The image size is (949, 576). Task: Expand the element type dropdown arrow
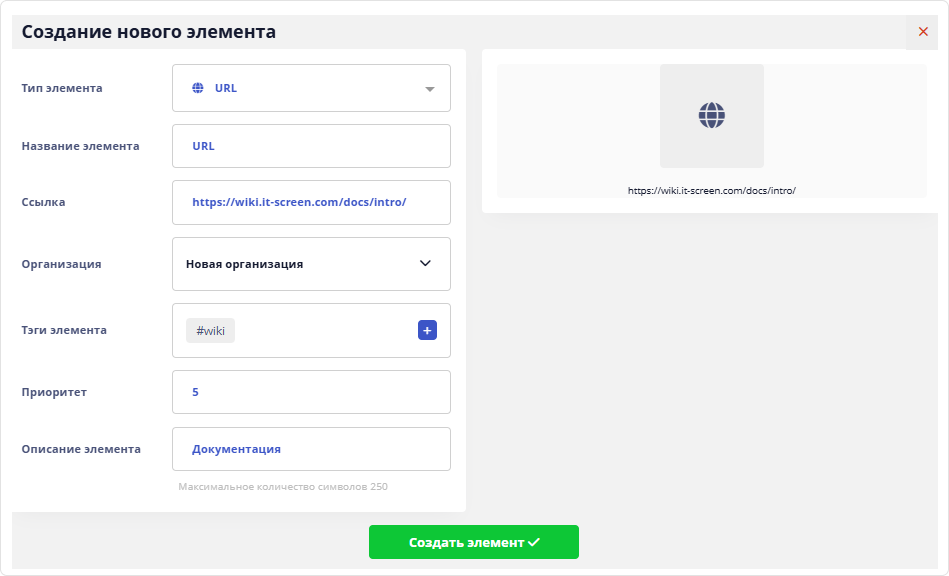(430, 89)
